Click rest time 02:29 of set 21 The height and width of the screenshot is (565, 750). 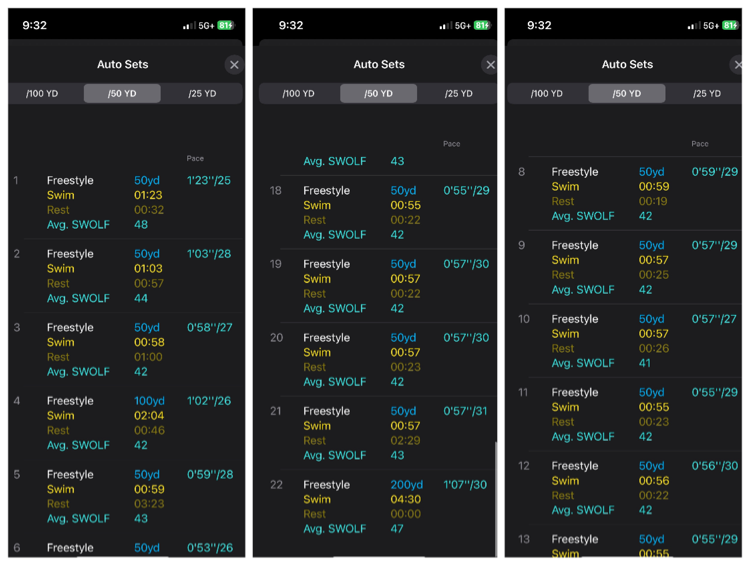pyautogui.click(x=405, y=440)
